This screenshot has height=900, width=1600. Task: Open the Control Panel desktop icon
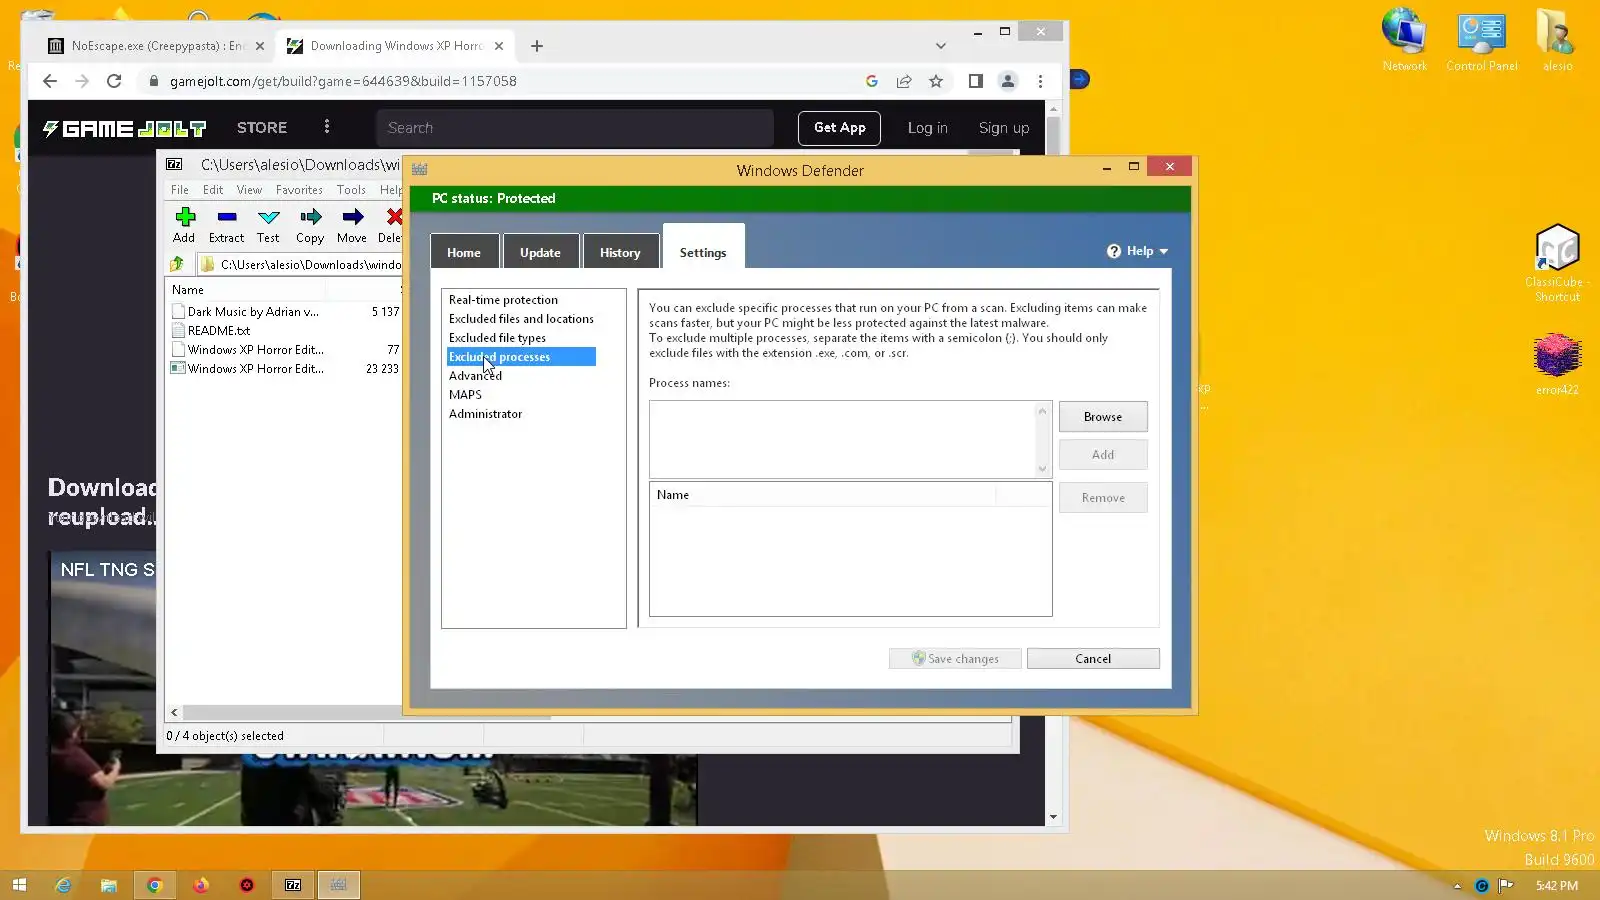tap(1481, 40)
